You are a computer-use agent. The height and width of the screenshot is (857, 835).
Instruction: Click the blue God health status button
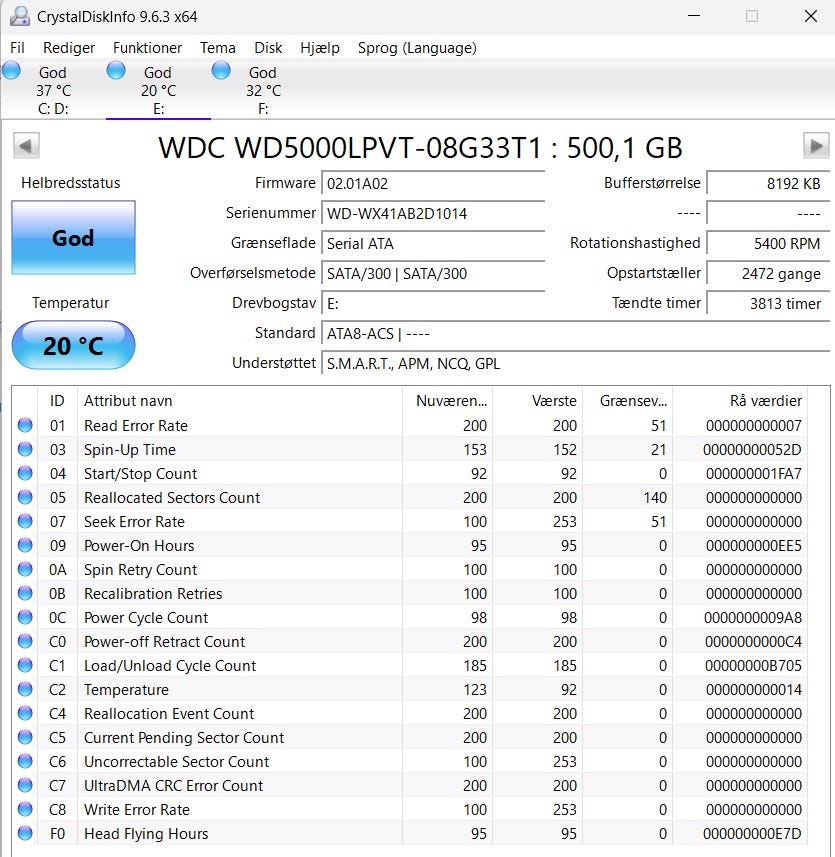click(73, 238)
